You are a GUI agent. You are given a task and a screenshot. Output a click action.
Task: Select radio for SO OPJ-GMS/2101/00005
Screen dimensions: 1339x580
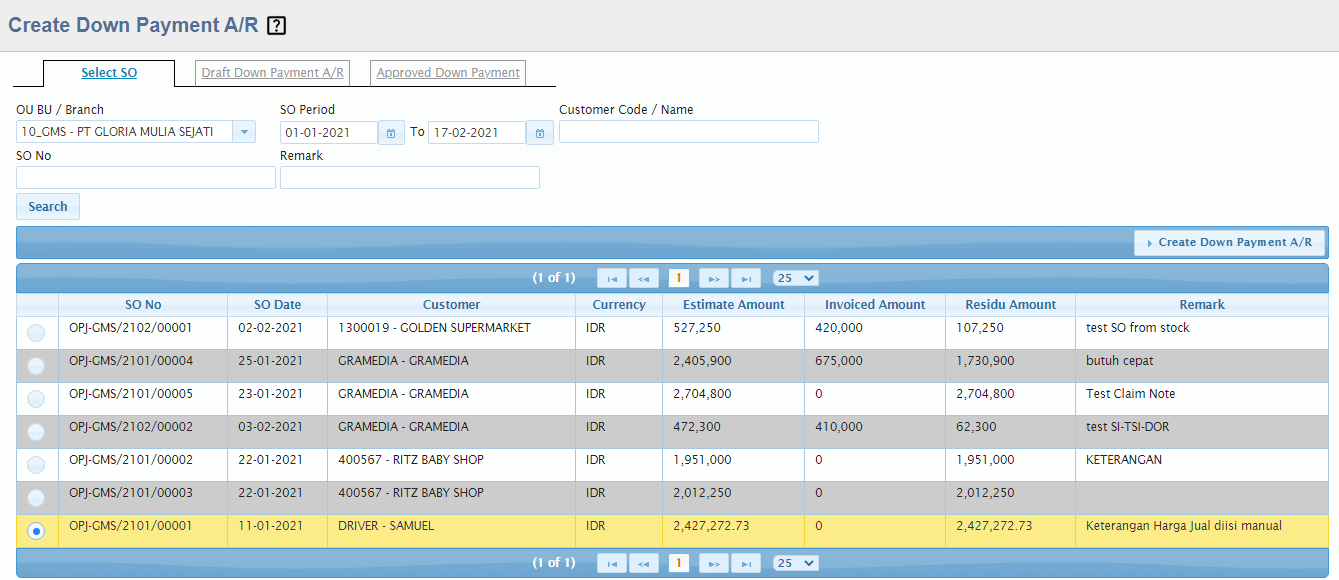coord(36,399)
